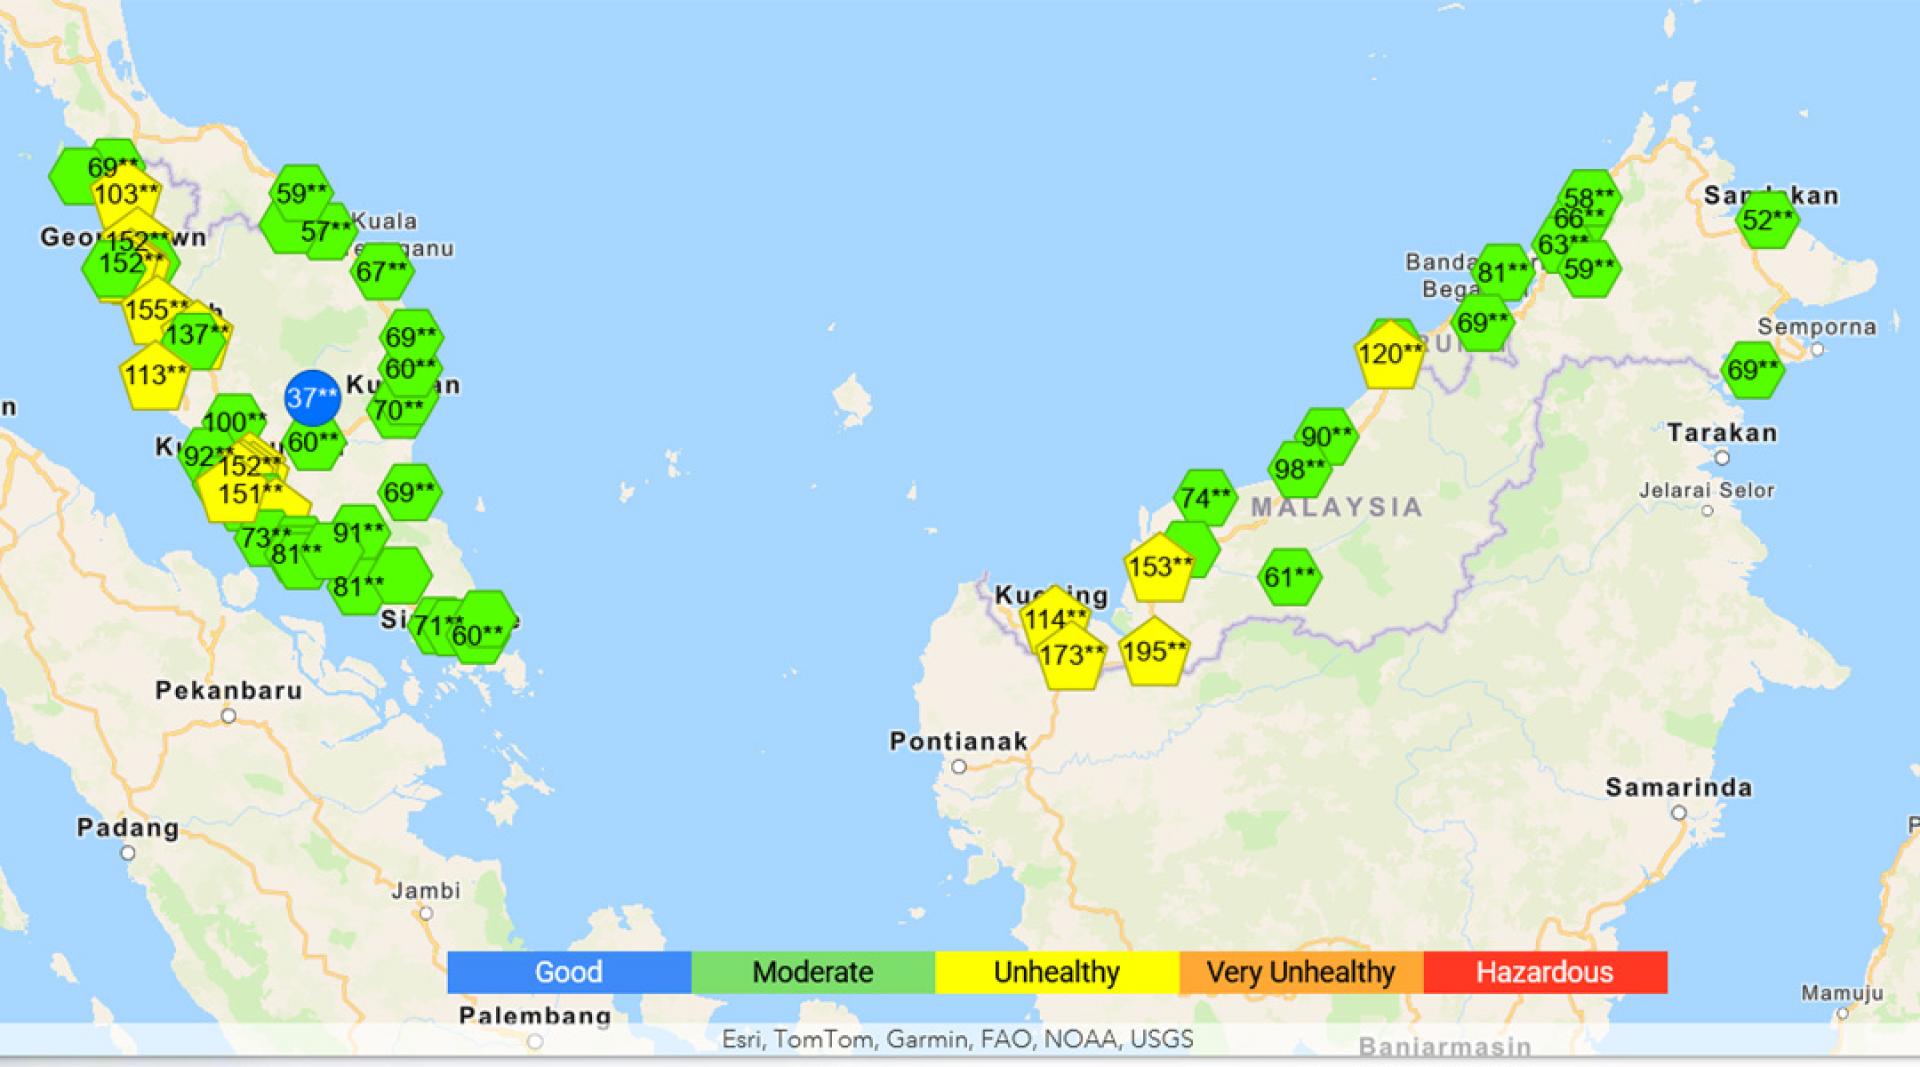Select the 73** green station marker
Viewport: 1920px width, 1067px height.
[266, 538]
